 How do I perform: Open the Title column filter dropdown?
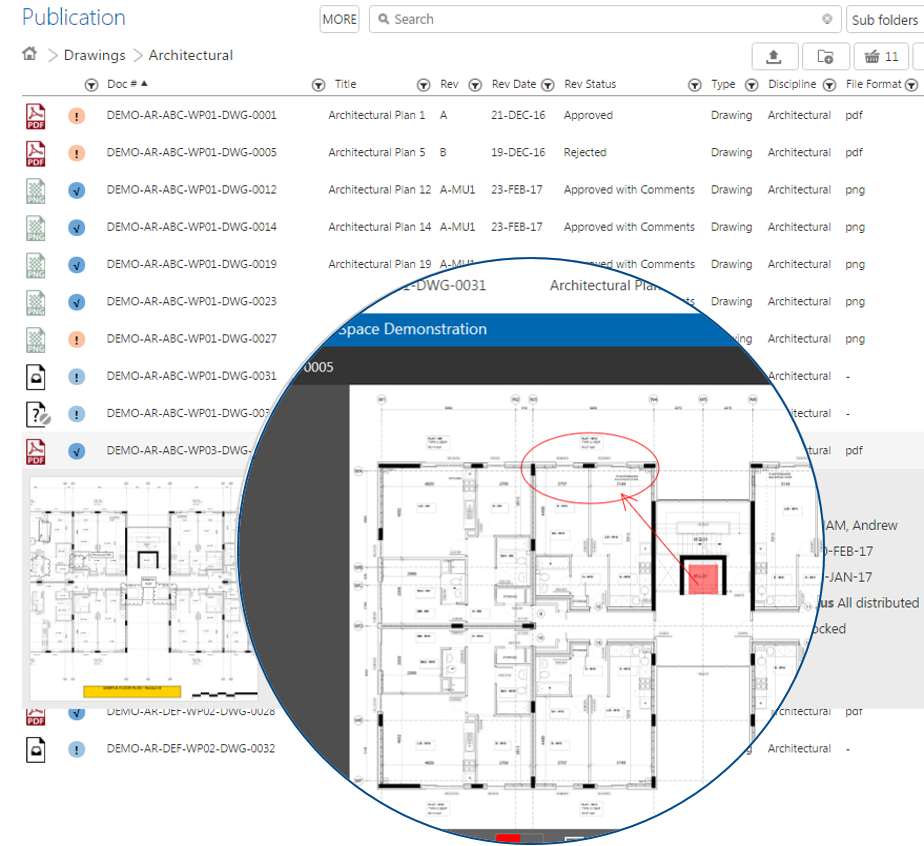click(319, 85)
